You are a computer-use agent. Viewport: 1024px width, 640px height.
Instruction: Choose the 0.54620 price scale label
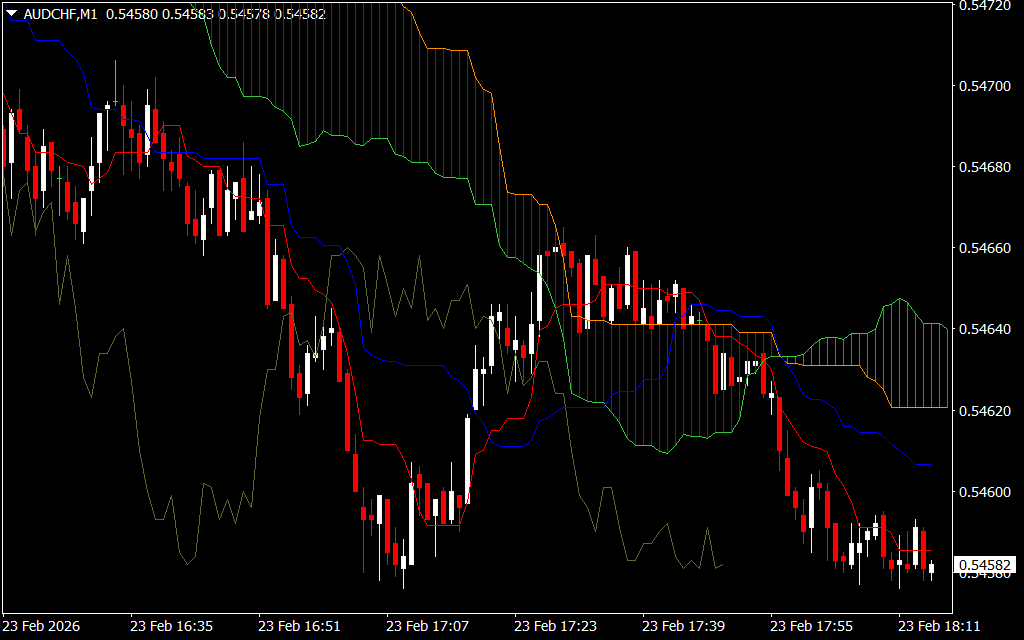[x=986, y=410]
